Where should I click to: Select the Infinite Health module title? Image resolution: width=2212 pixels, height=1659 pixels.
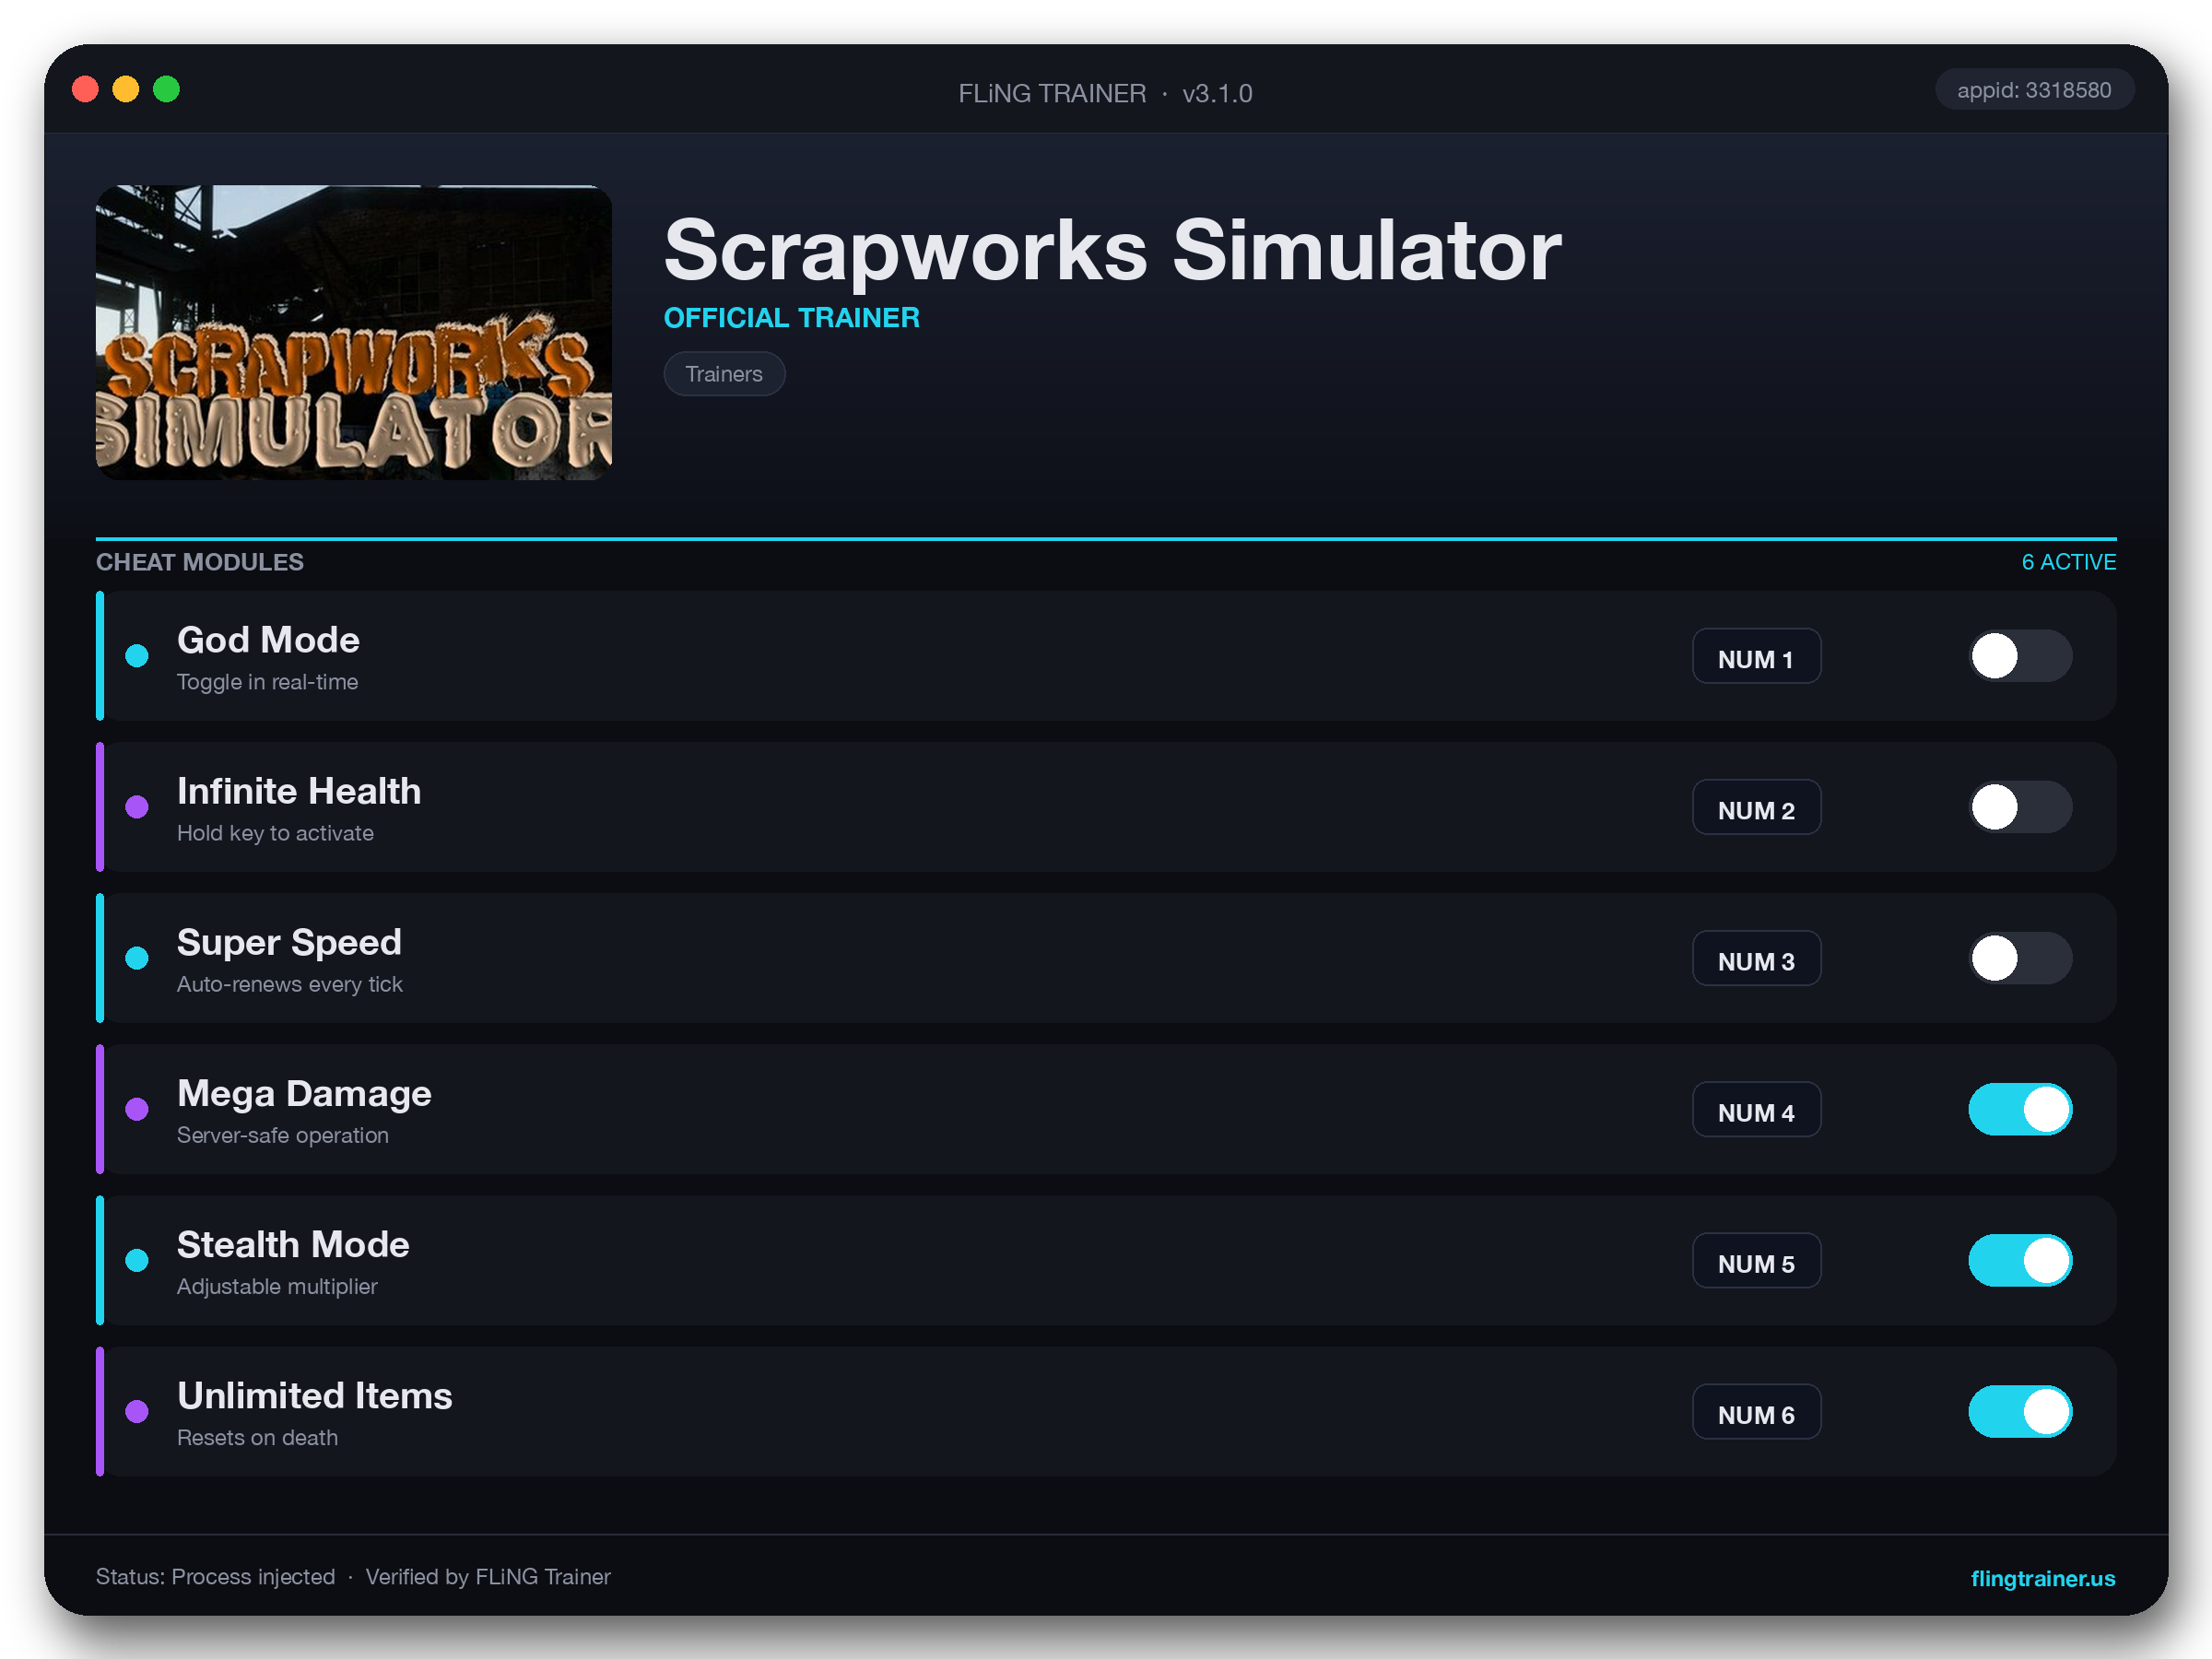pos(299,791)
